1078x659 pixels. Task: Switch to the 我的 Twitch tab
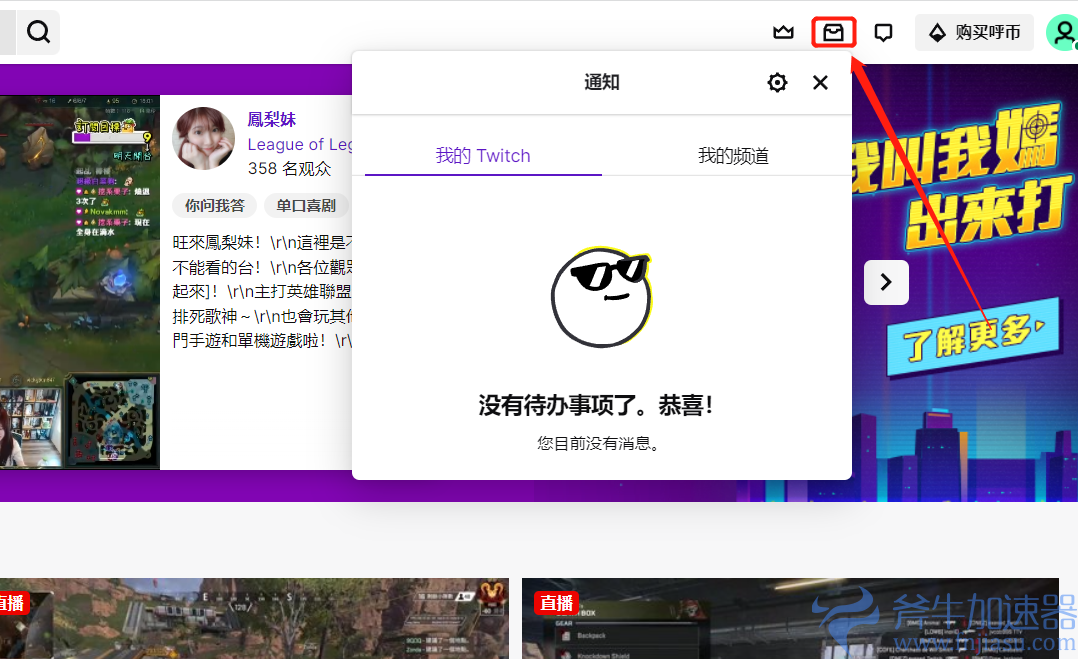coord(481,156)
